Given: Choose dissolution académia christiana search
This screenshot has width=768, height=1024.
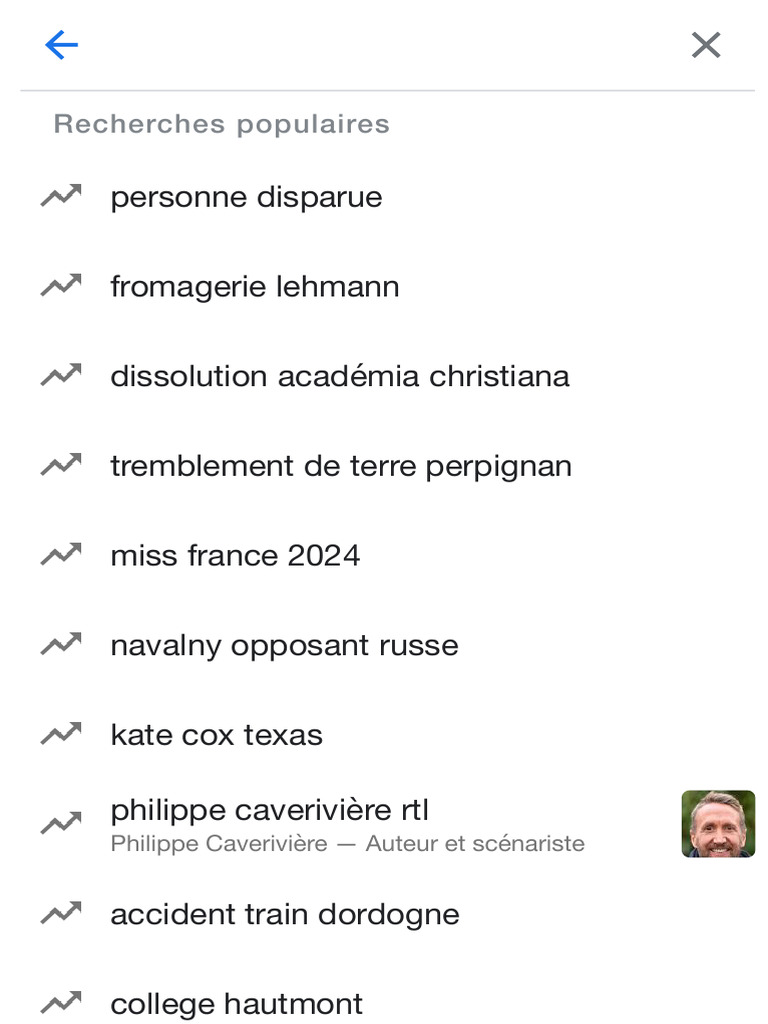Looking at the screenshot, I should tap(384, 376).
